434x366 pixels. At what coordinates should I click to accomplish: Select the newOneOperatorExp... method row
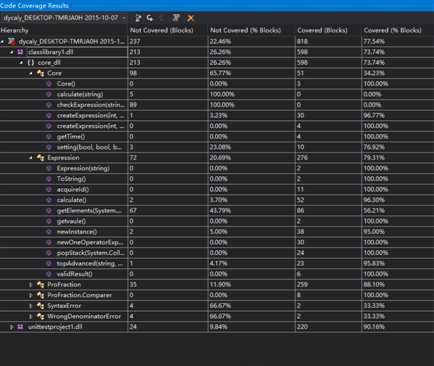point(217,242)
